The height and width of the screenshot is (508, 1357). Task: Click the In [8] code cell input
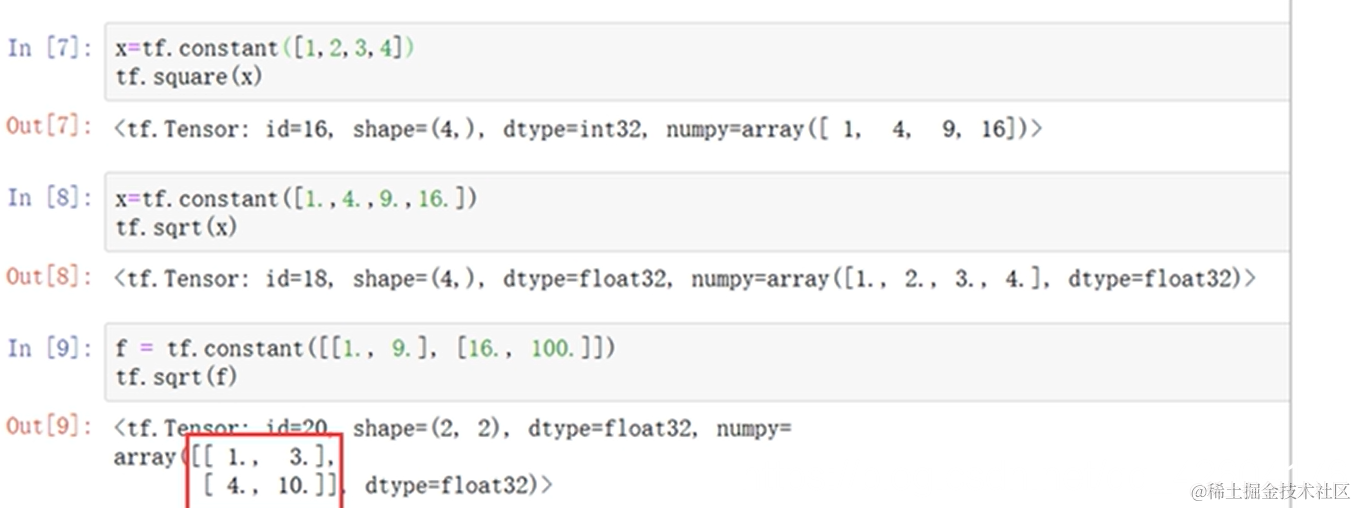[697, 212]
